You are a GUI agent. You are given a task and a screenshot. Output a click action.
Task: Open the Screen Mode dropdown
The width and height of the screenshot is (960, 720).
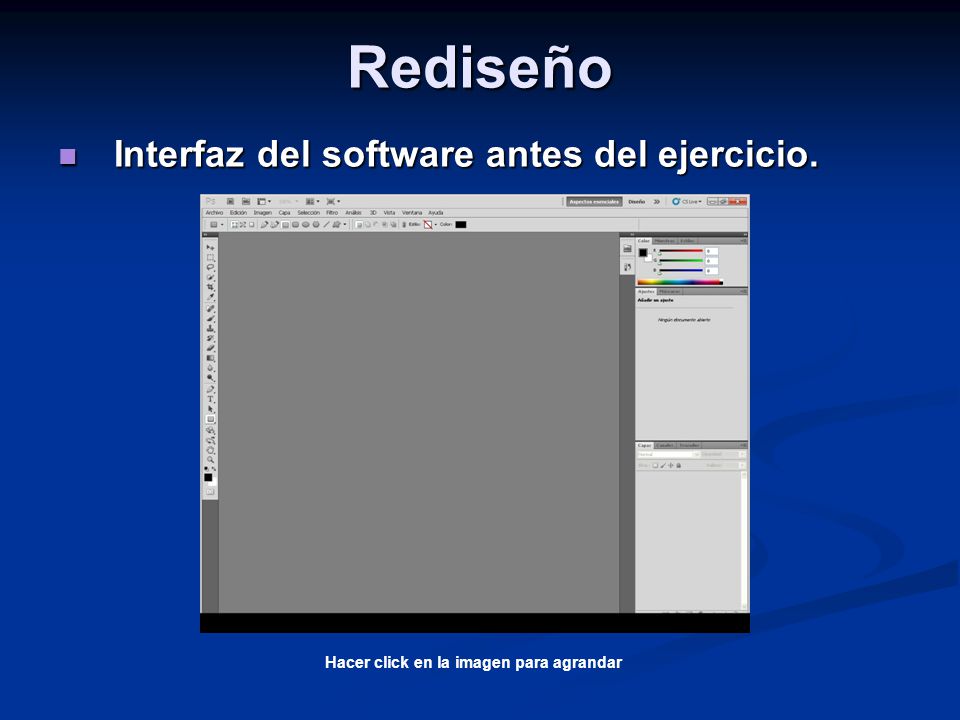click(x=334, y=201)
